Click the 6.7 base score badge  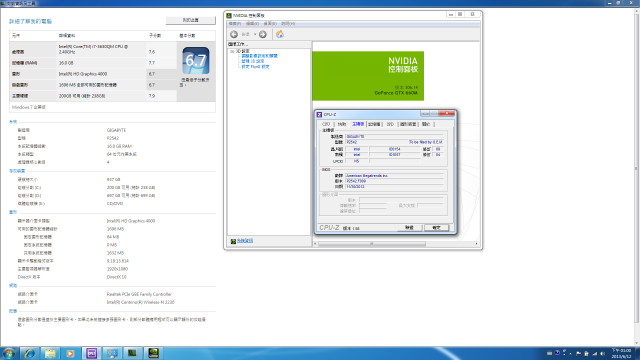(x=196, y=60)
